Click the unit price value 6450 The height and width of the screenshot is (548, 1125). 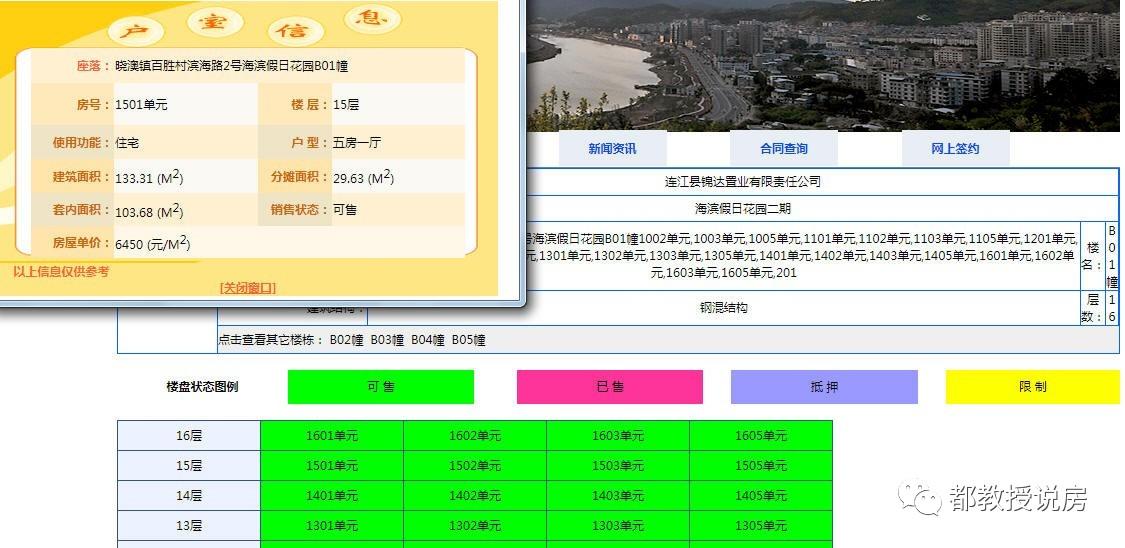(129, 245)
